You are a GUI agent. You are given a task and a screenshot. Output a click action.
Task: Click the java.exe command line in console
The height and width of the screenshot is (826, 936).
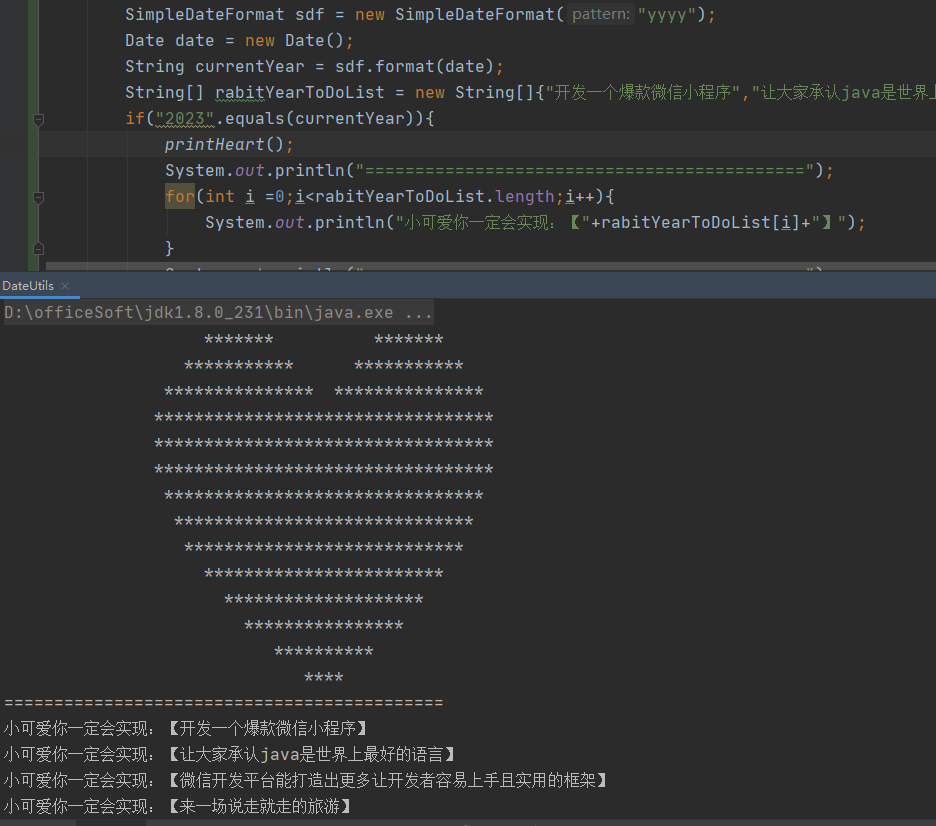coord(218,313)
